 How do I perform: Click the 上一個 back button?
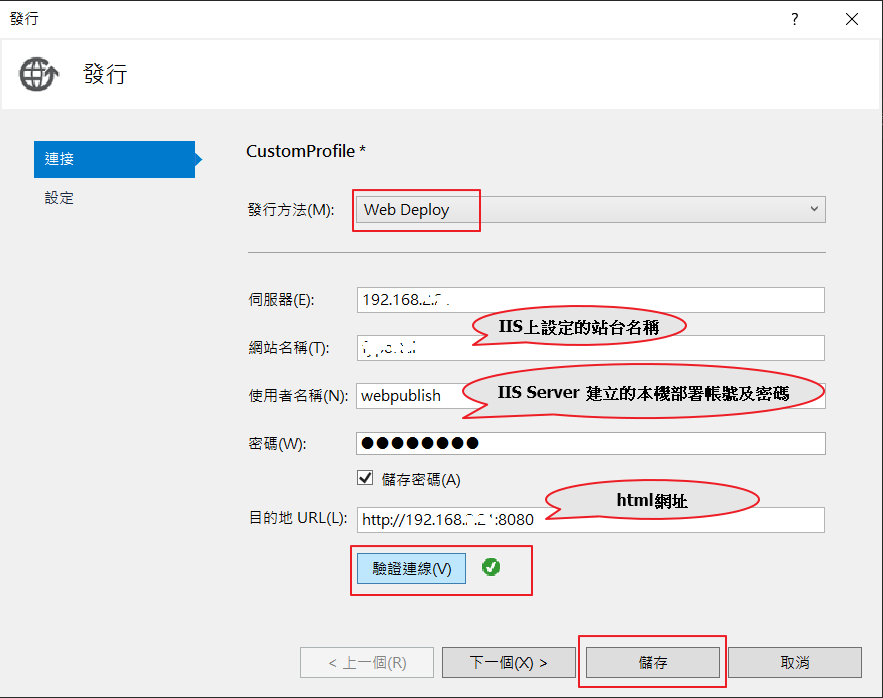click(367, 662)
